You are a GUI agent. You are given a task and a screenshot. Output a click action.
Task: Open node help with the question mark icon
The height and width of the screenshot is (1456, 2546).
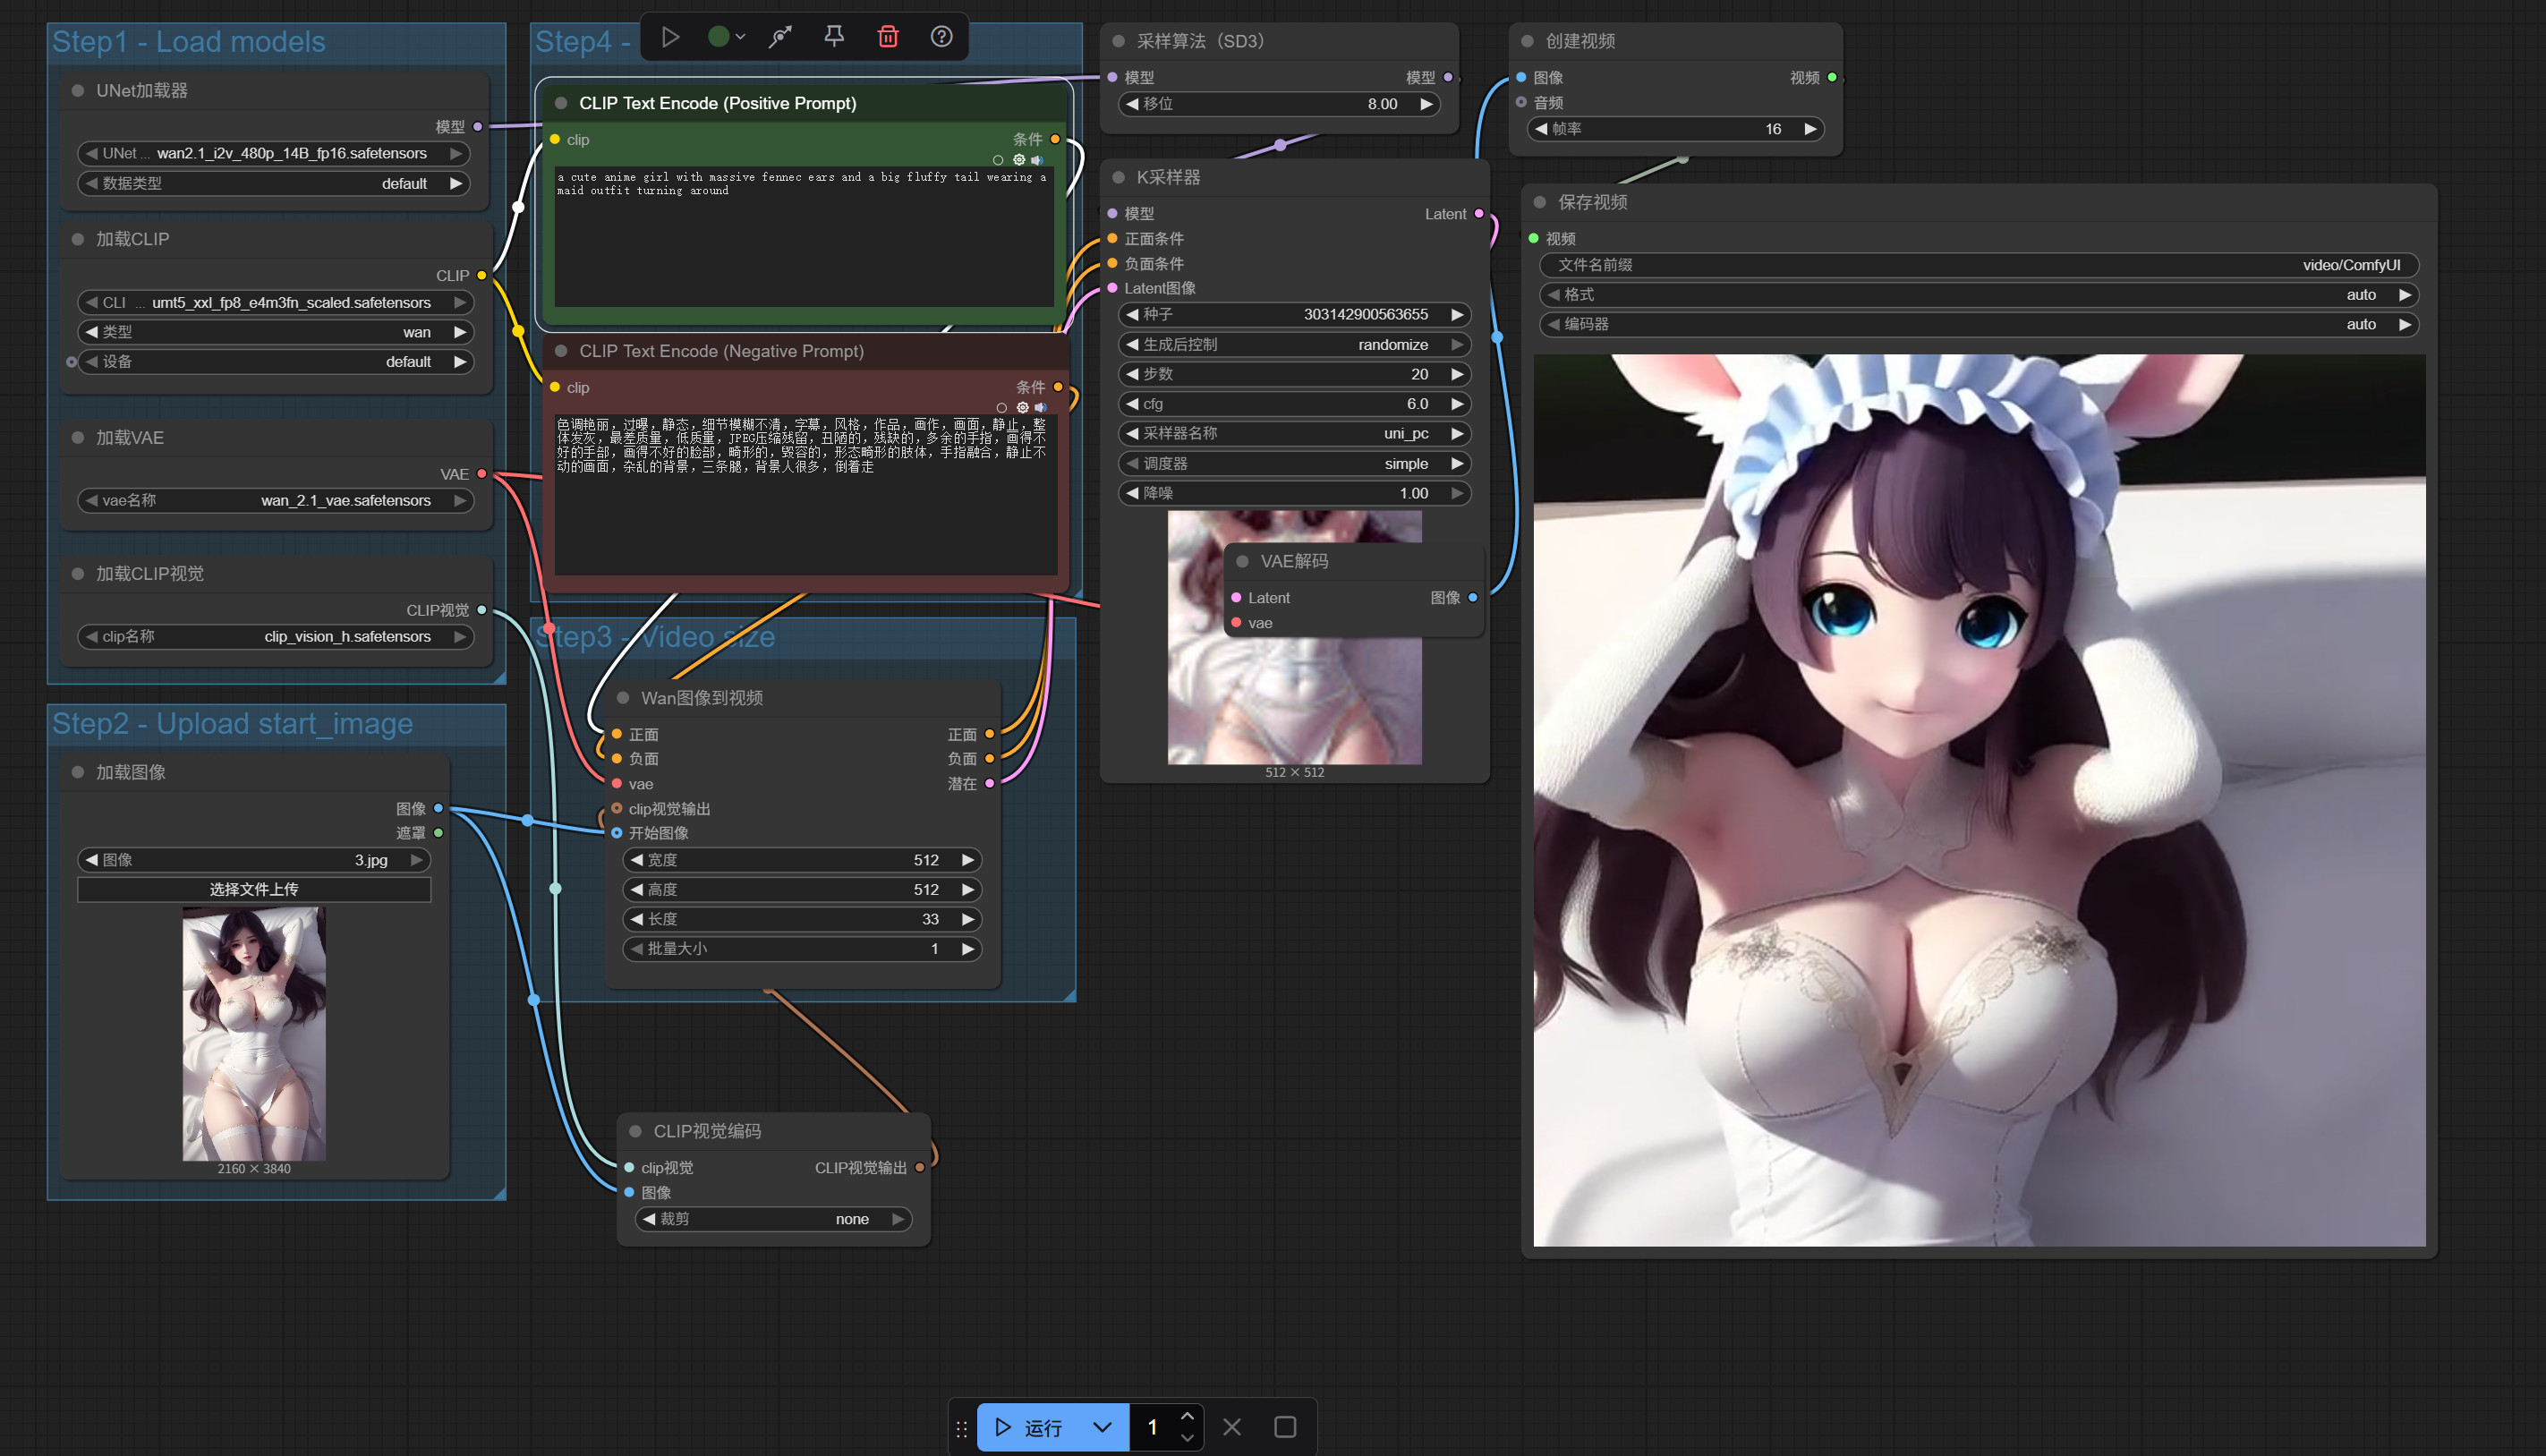pos(941,37)
